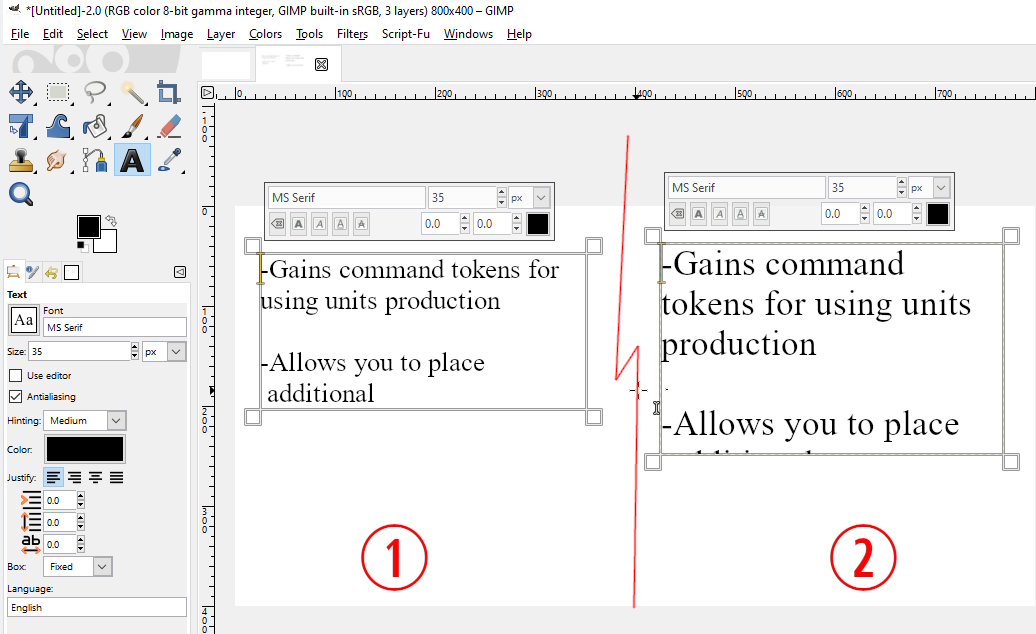1036x634 pixels.
Task: Click black color swatch in right on-canvas toolbar
Action: 938,214
